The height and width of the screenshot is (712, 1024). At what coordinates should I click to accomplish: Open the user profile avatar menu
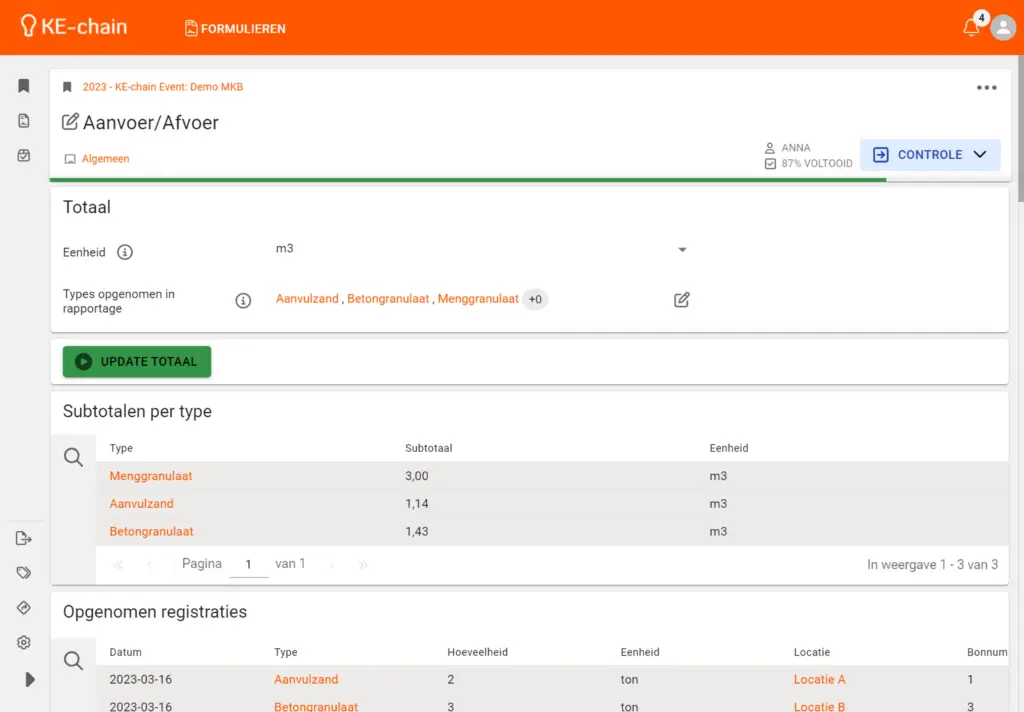click(1002, 28)
